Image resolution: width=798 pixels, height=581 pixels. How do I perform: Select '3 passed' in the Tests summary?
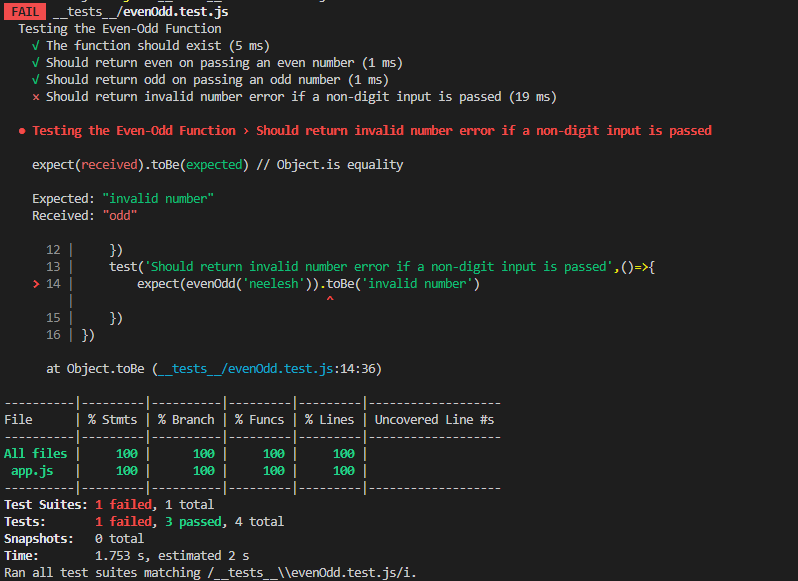pos(193,521)
